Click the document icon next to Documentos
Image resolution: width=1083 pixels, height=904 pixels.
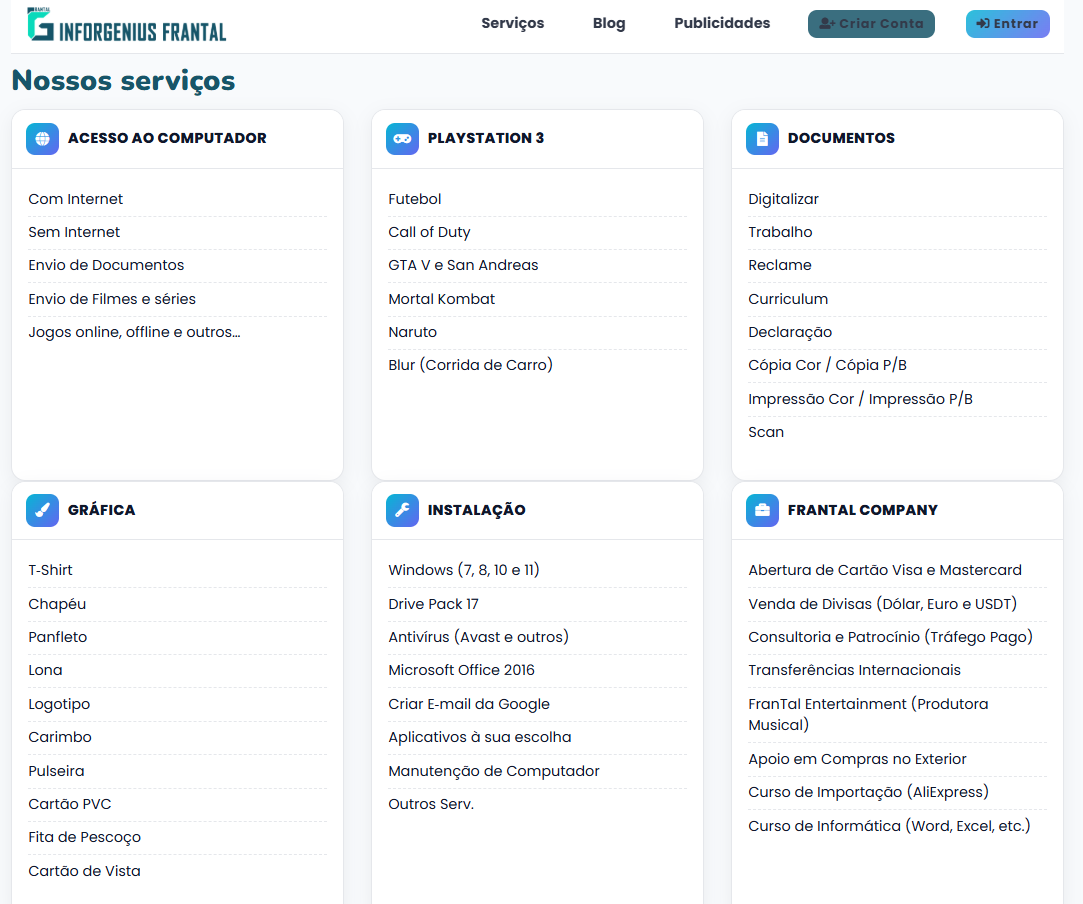762,139
